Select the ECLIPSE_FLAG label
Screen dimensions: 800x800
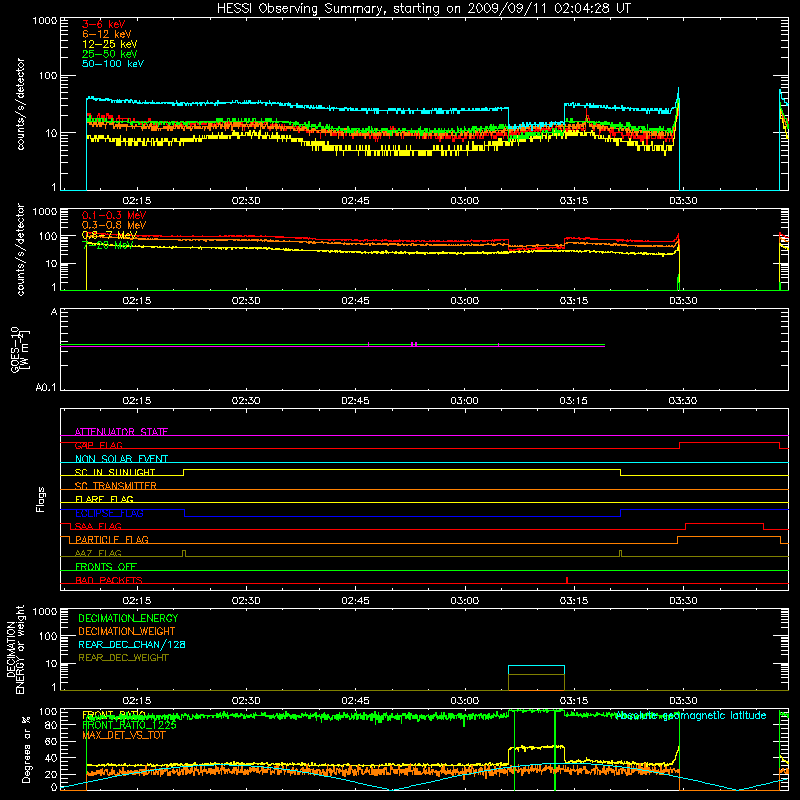(109, 513)
